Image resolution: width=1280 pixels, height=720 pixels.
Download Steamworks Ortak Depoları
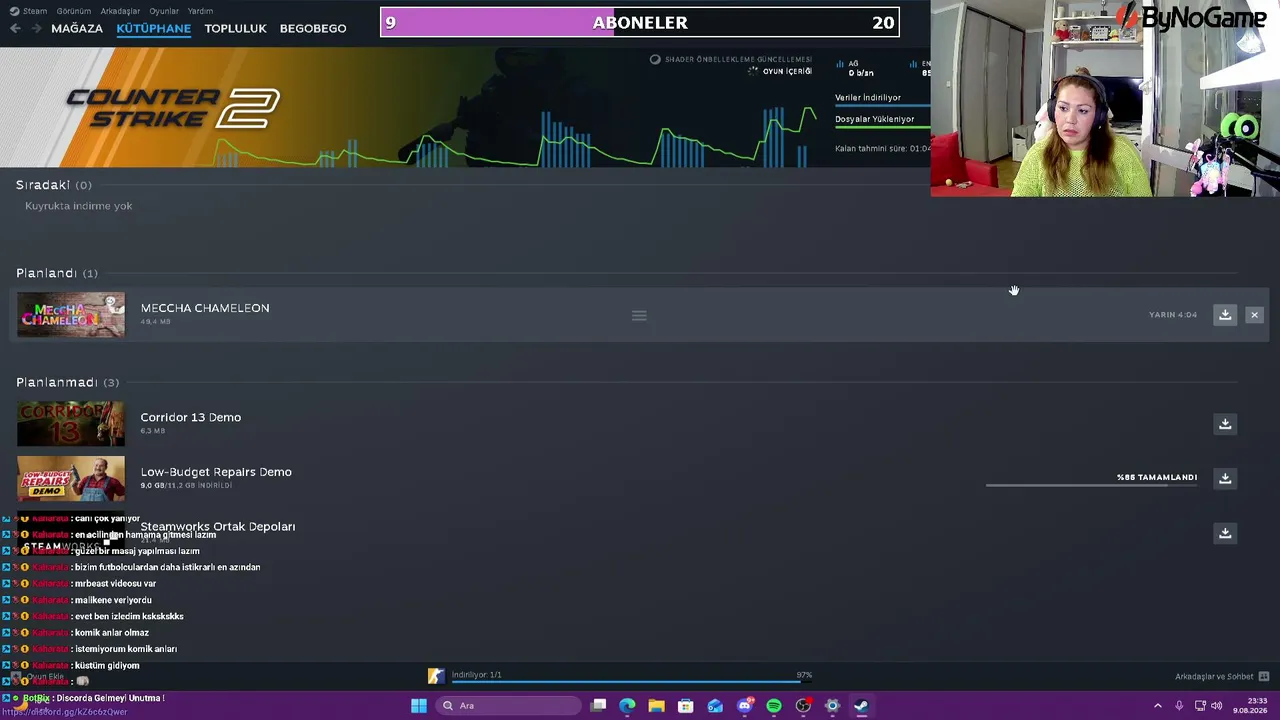tap(1225, 533)
